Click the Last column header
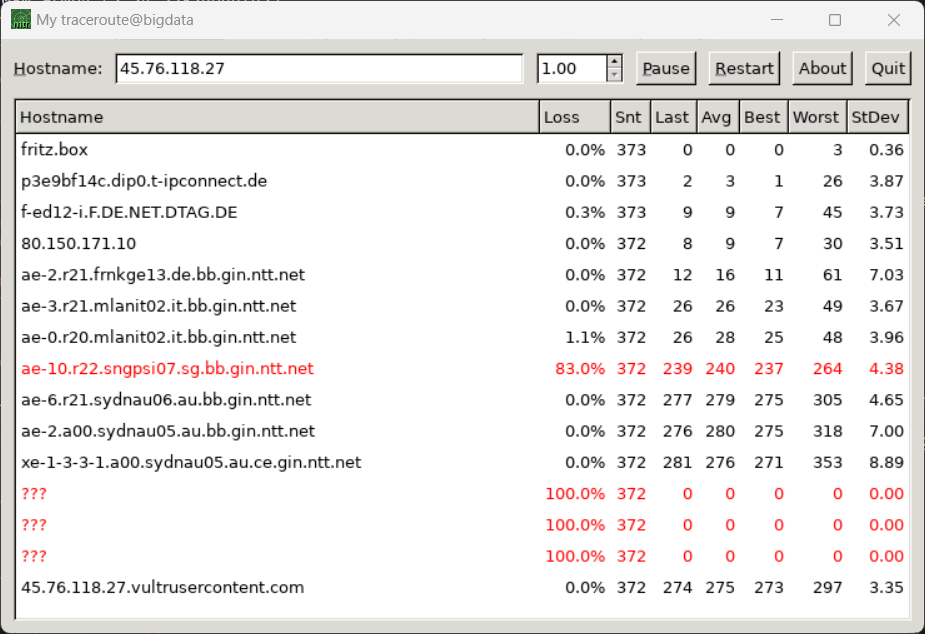 pyautogui.click(x=673, y=117)
